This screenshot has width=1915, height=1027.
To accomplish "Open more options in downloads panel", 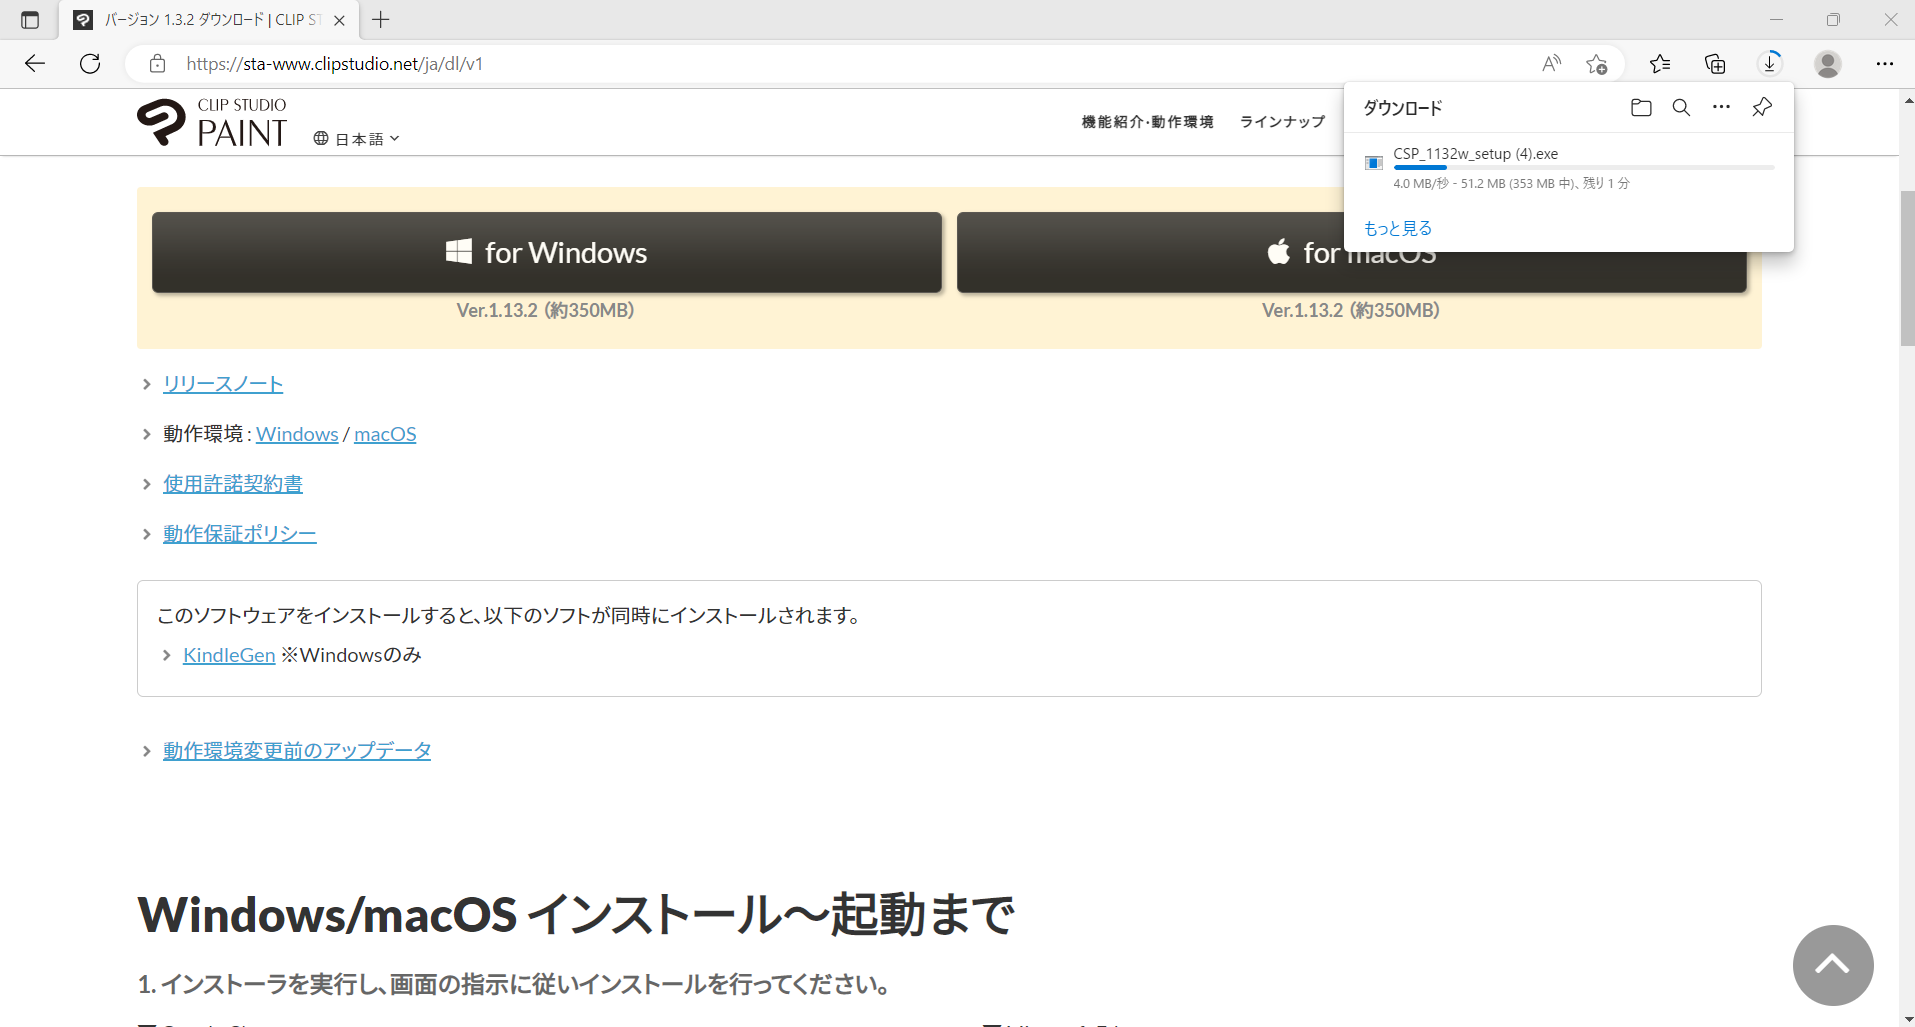I will [x=1721, y=108].
